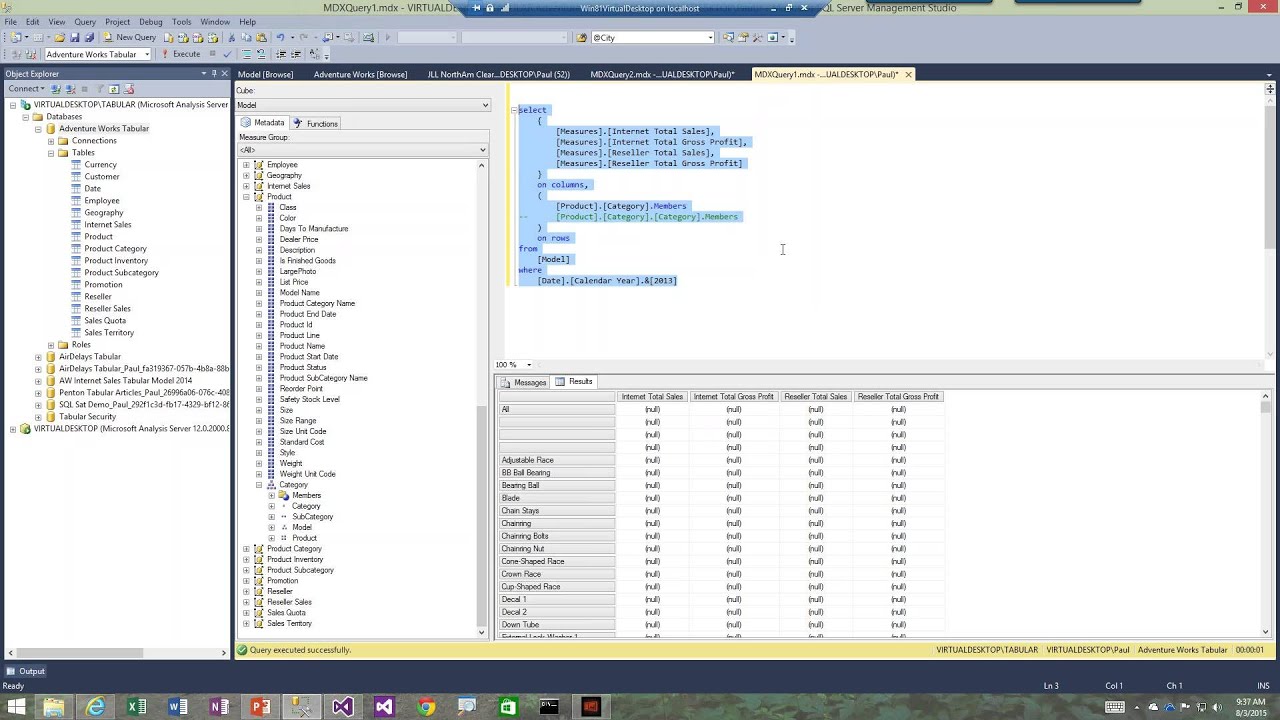Open the @City find combo box

tap(653, 37)
